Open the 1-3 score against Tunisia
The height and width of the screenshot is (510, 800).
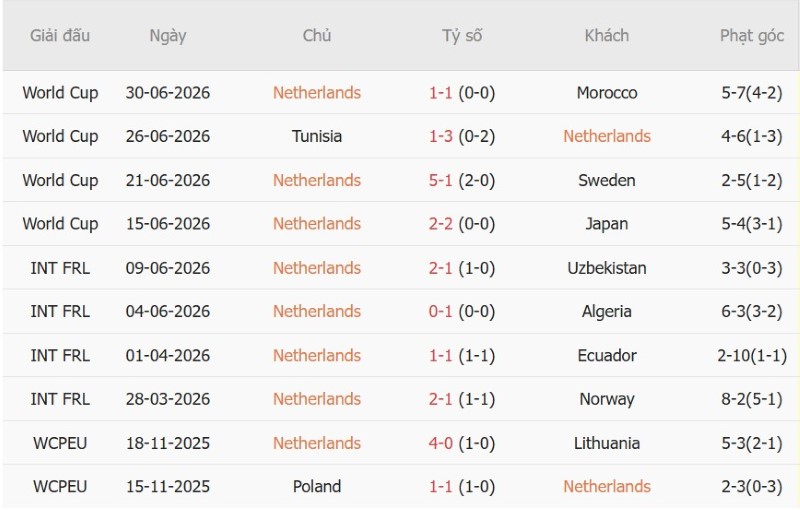point(440,136)
